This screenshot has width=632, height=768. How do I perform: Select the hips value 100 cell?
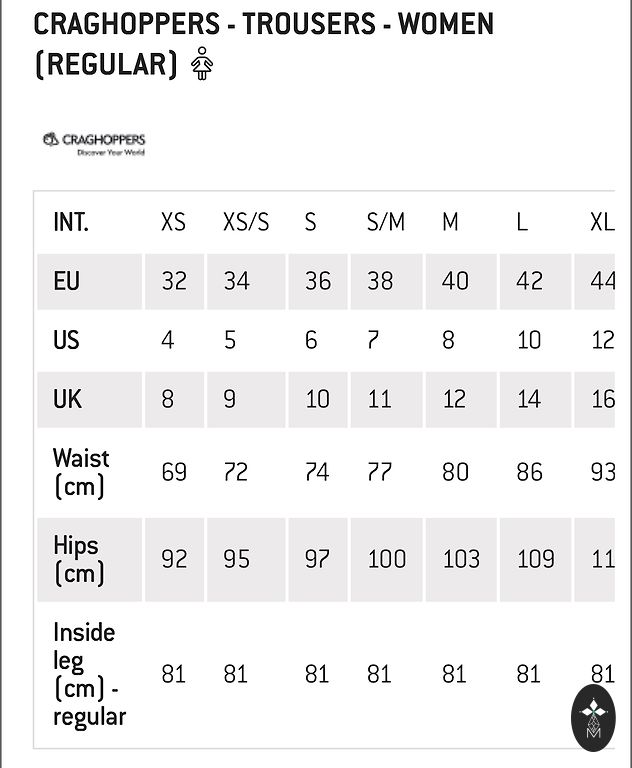pos(386,559)
